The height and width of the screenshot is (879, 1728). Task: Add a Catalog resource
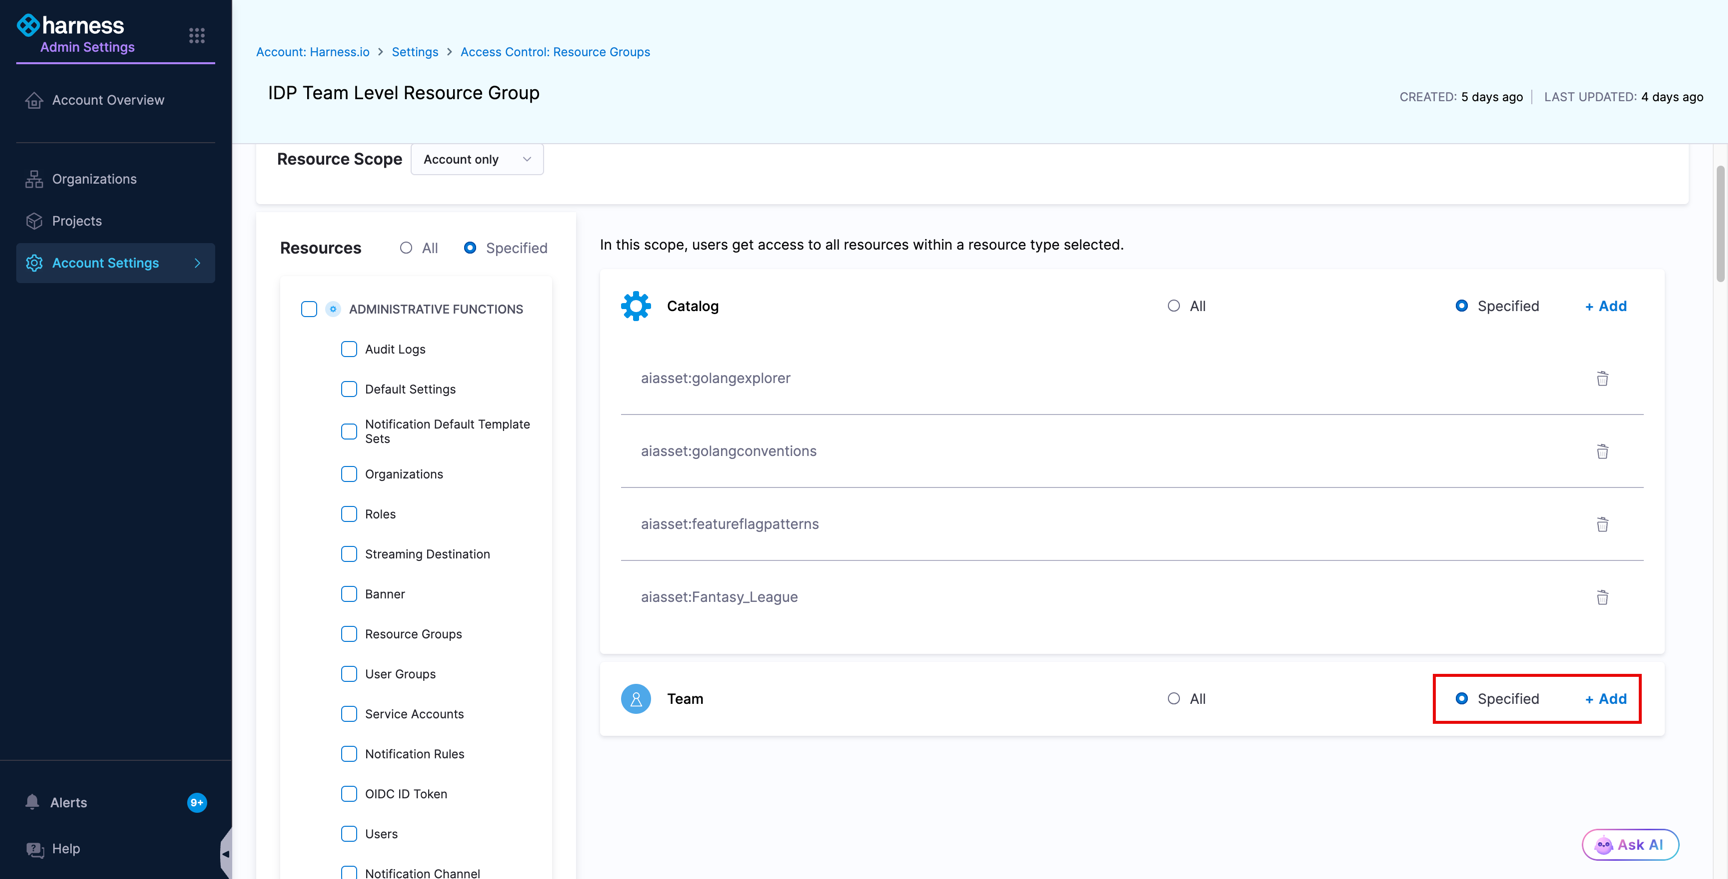1606,306
